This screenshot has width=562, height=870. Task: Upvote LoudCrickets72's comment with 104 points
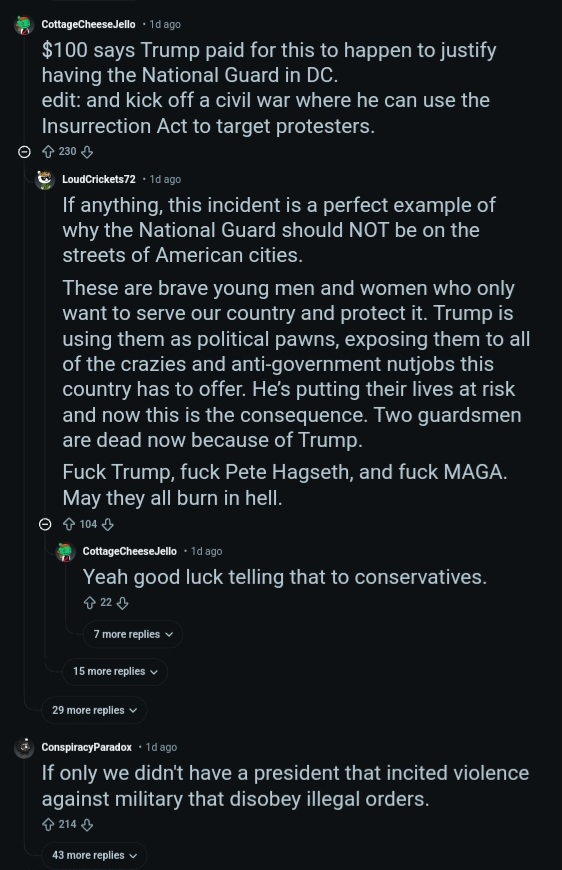pos(69,524)
